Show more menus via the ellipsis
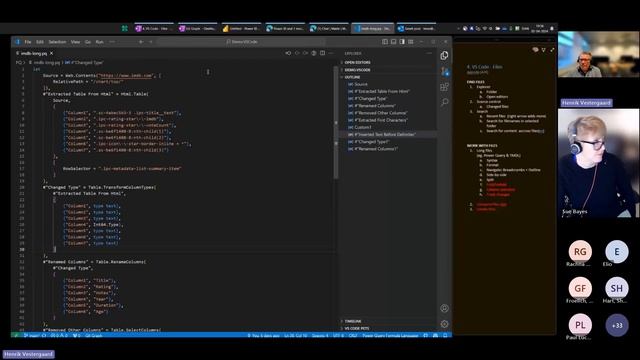 (112, 42)
